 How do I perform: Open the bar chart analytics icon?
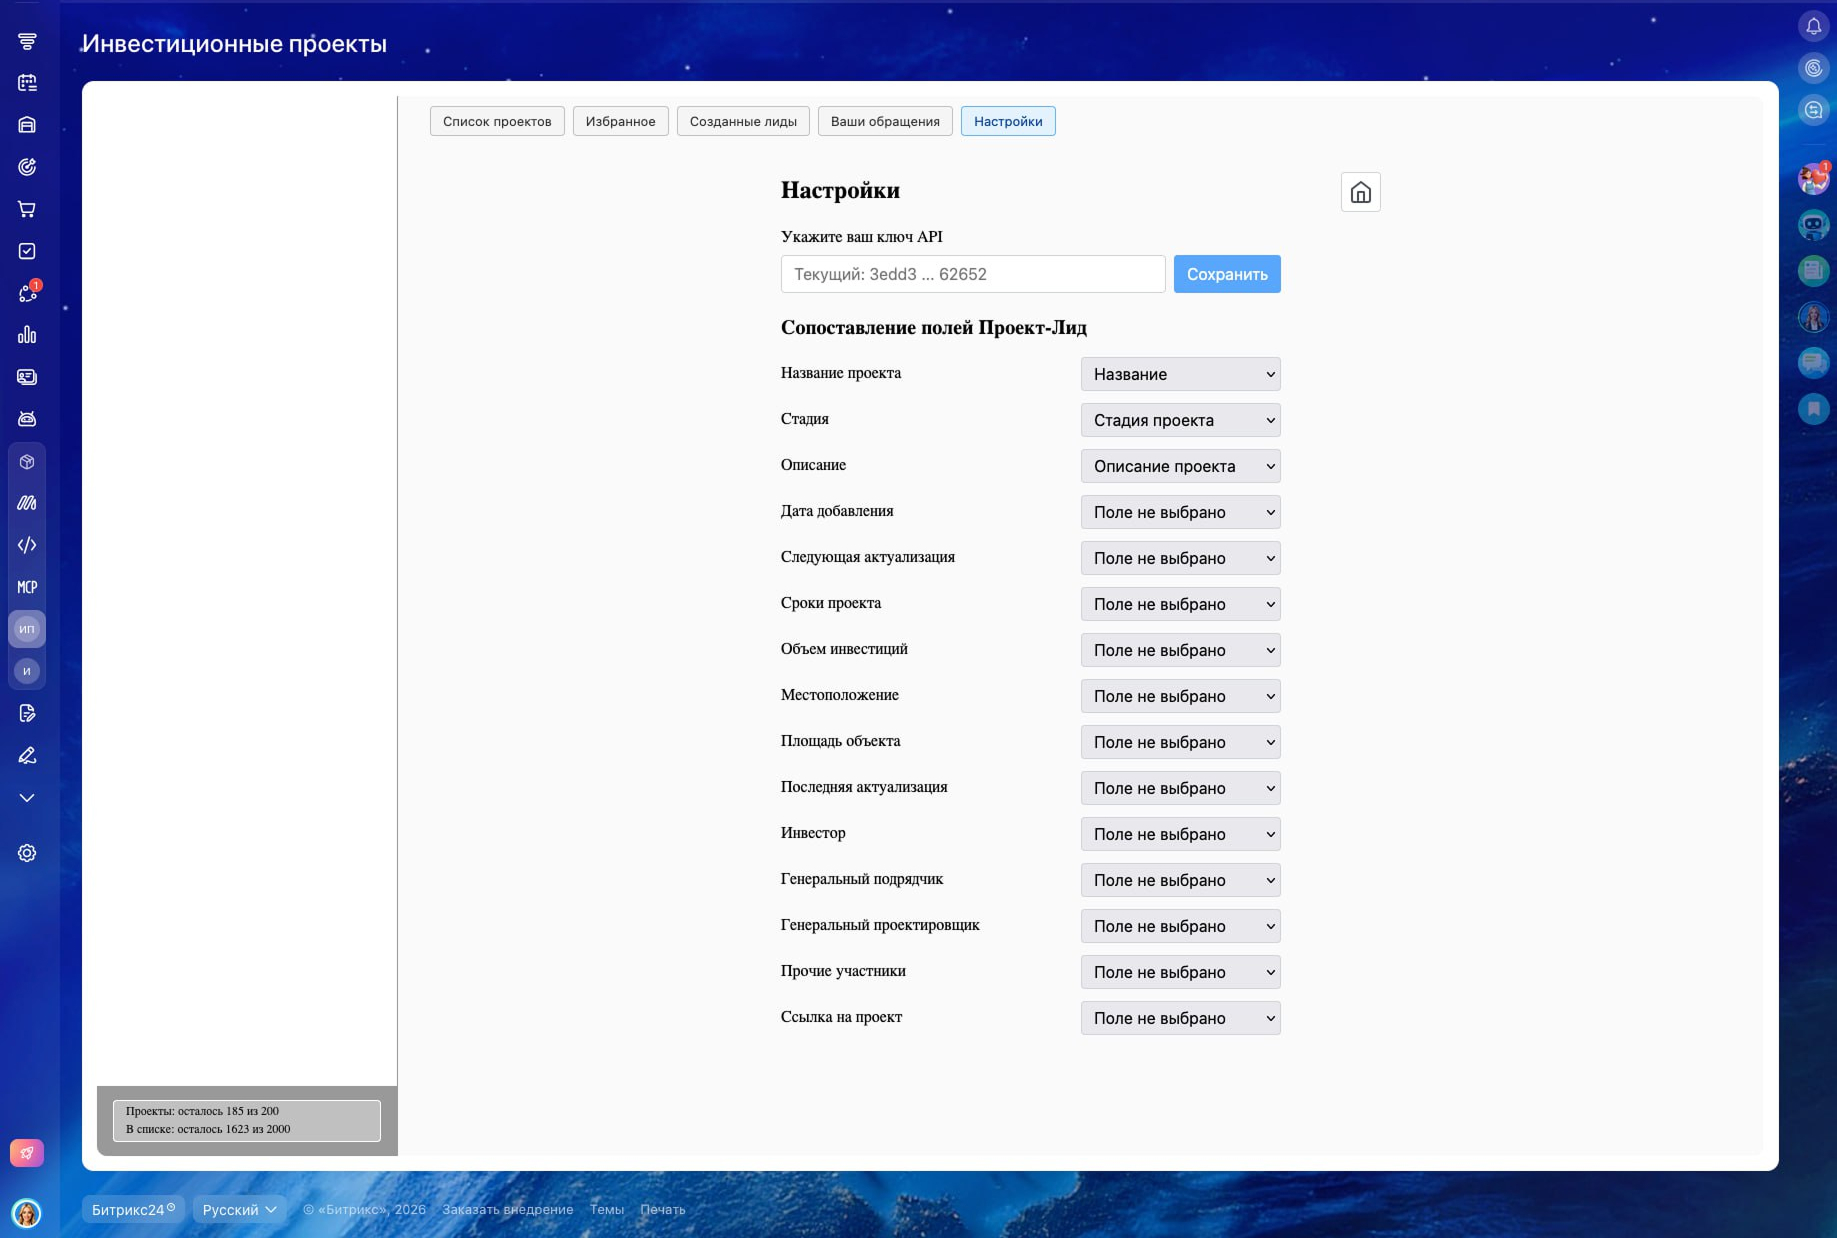pos(27,335)
